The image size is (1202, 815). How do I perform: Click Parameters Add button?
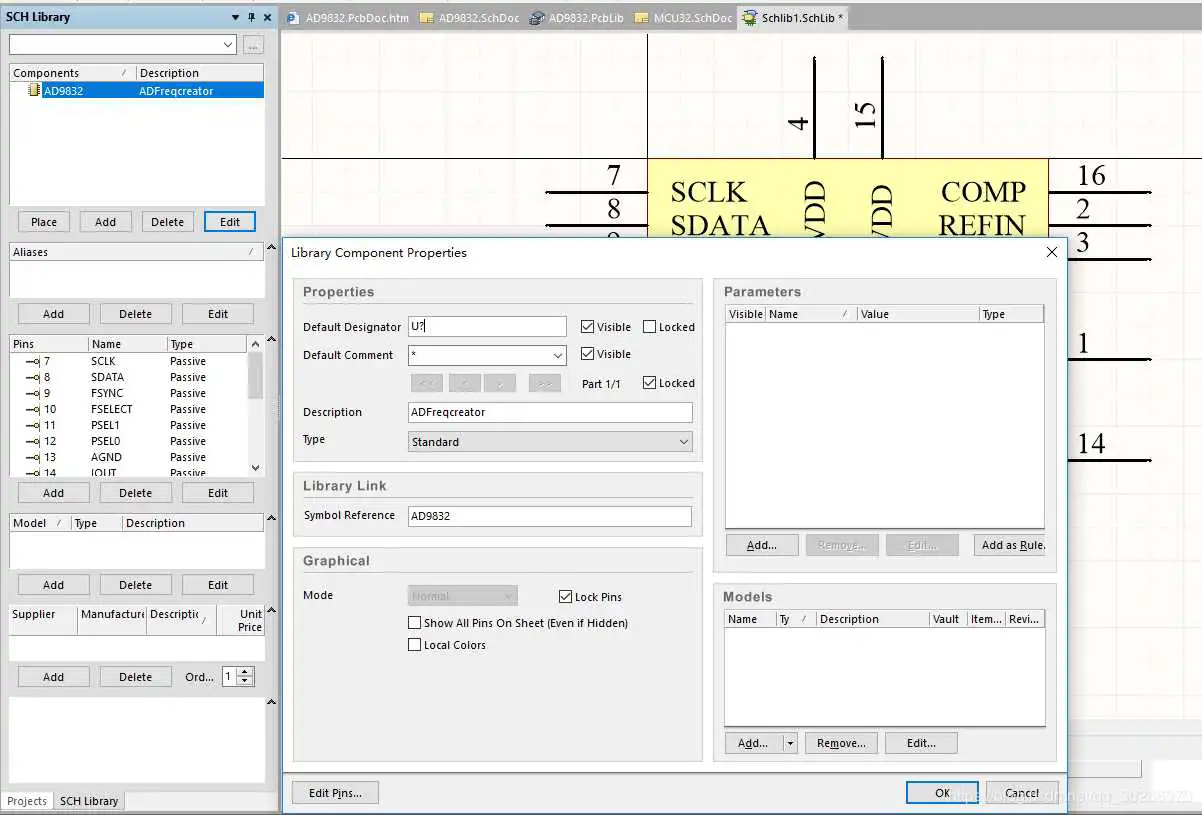[762, 545]
